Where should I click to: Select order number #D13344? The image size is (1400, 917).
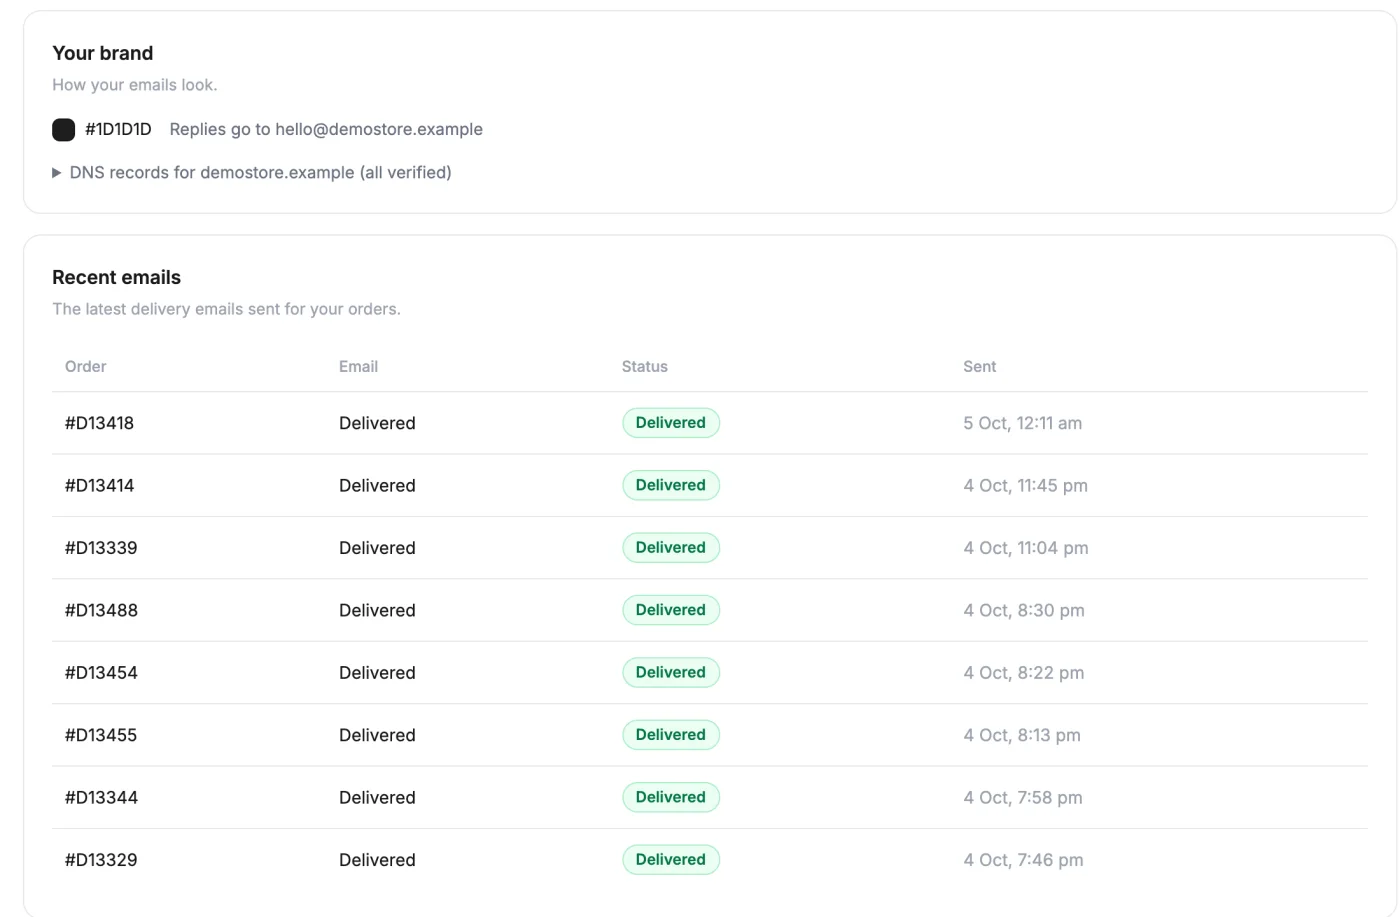101,797
